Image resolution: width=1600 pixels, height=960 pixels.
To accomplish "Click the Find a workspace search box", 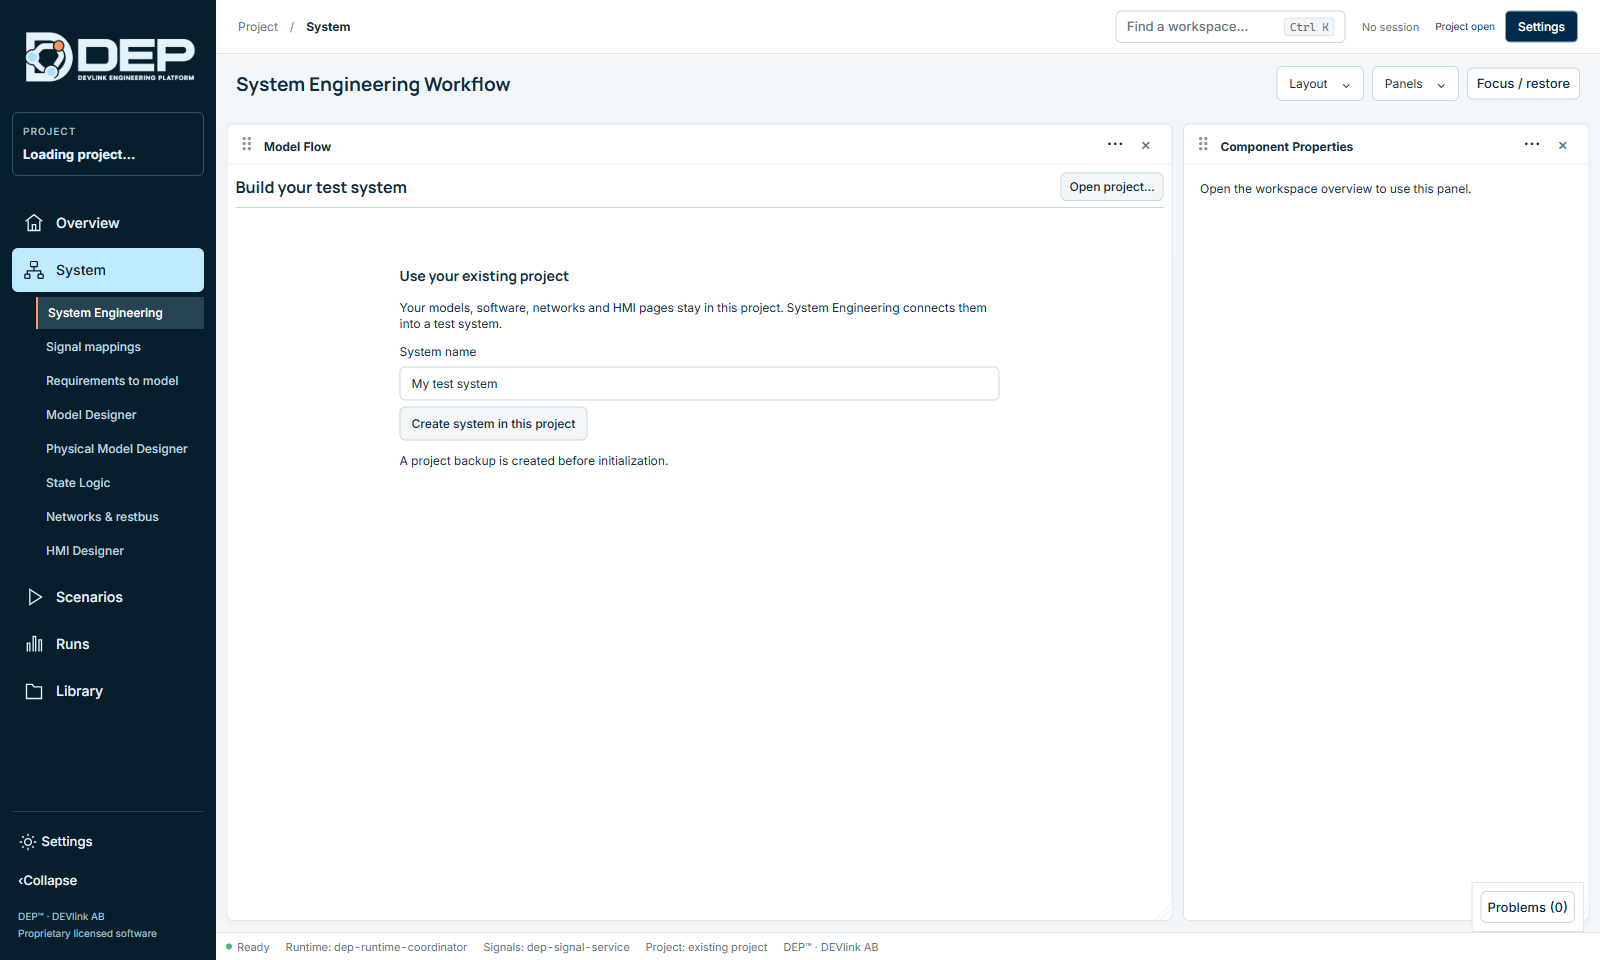I will tap(1230, 27).
